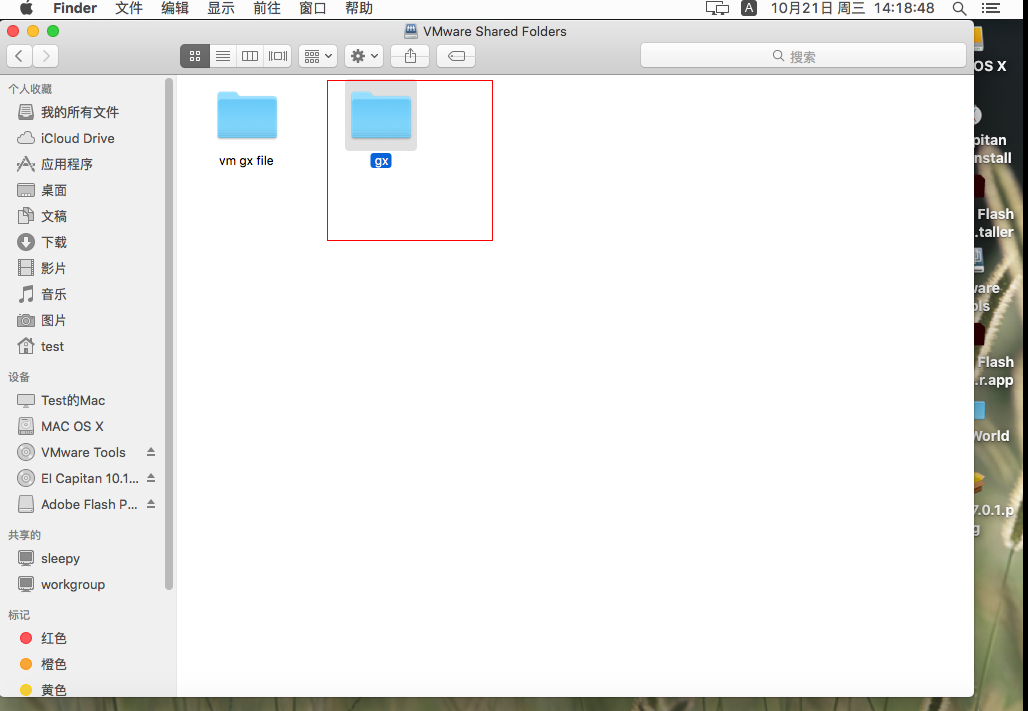Open the Finder menu

[x=75, y=9]
